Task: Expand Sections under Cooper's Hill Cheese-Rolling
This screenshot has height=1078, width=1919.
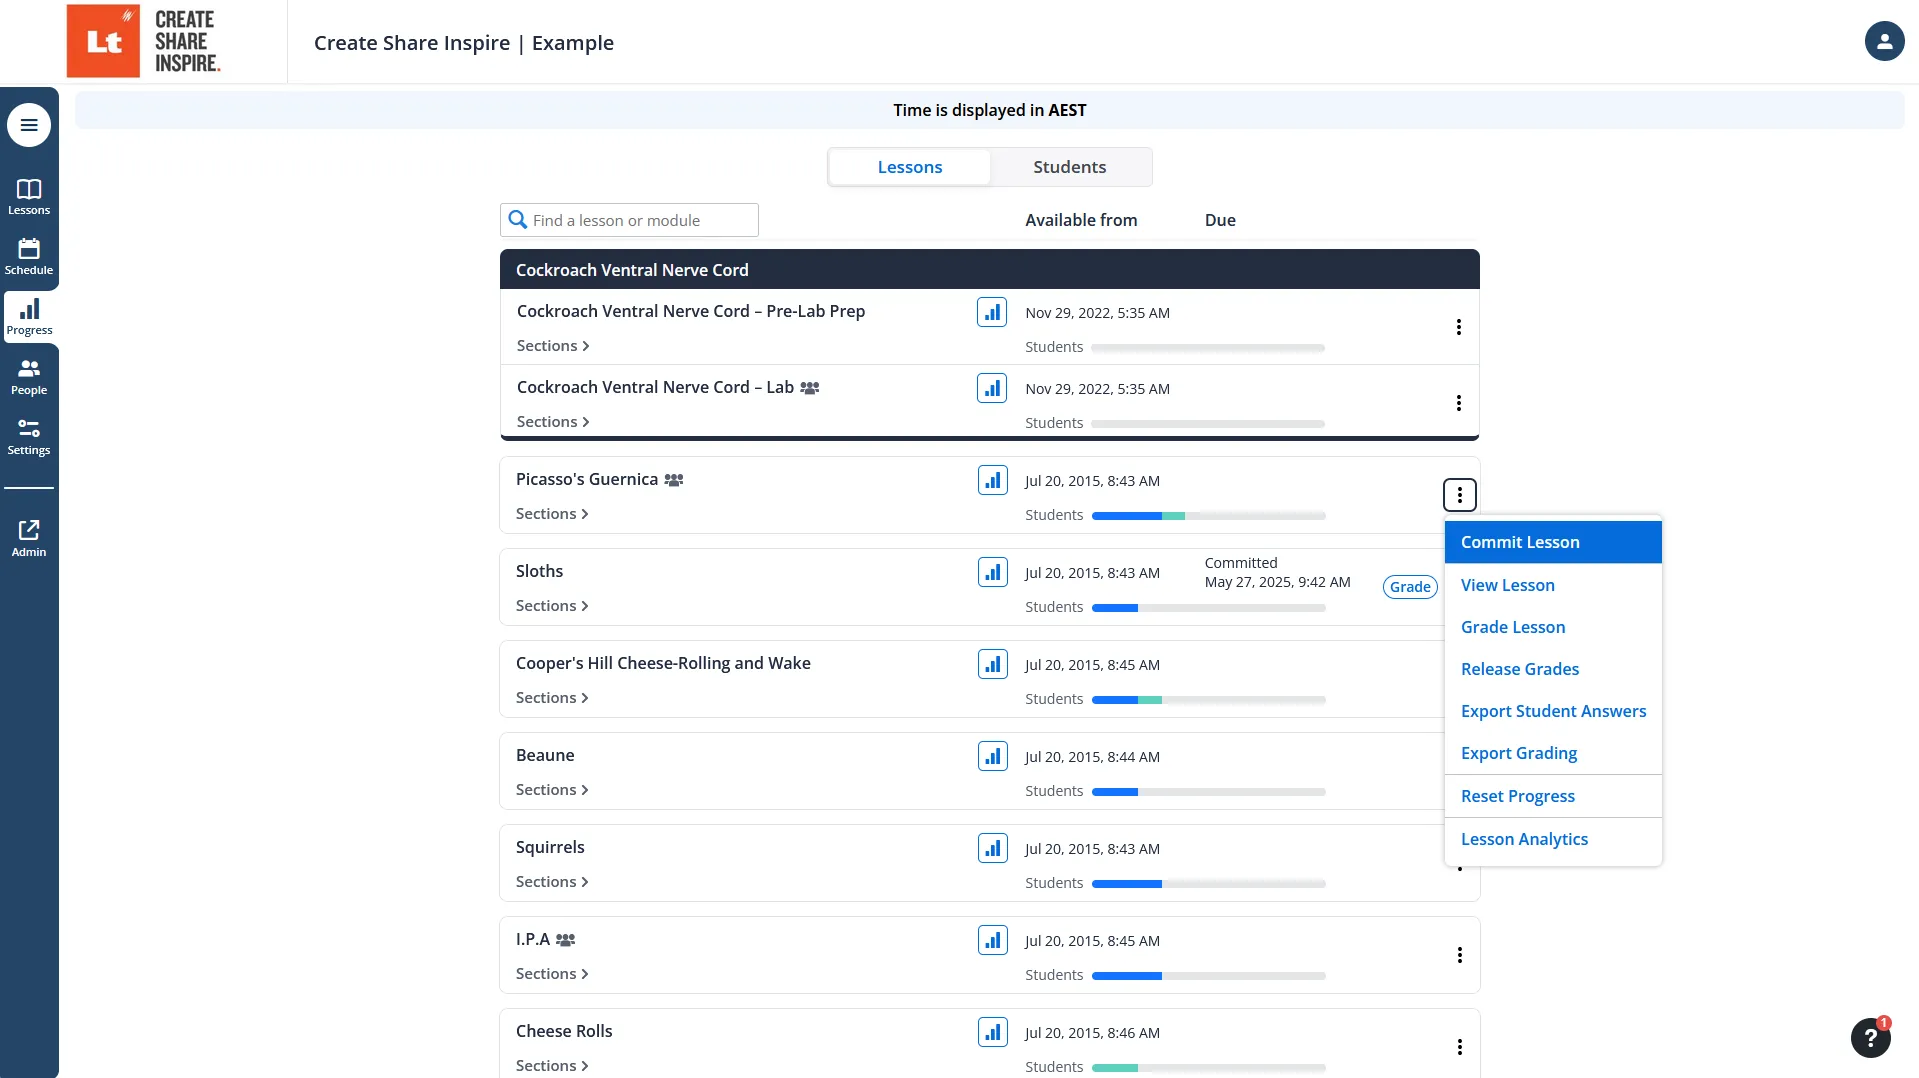Action: click(x=552, y=698)
